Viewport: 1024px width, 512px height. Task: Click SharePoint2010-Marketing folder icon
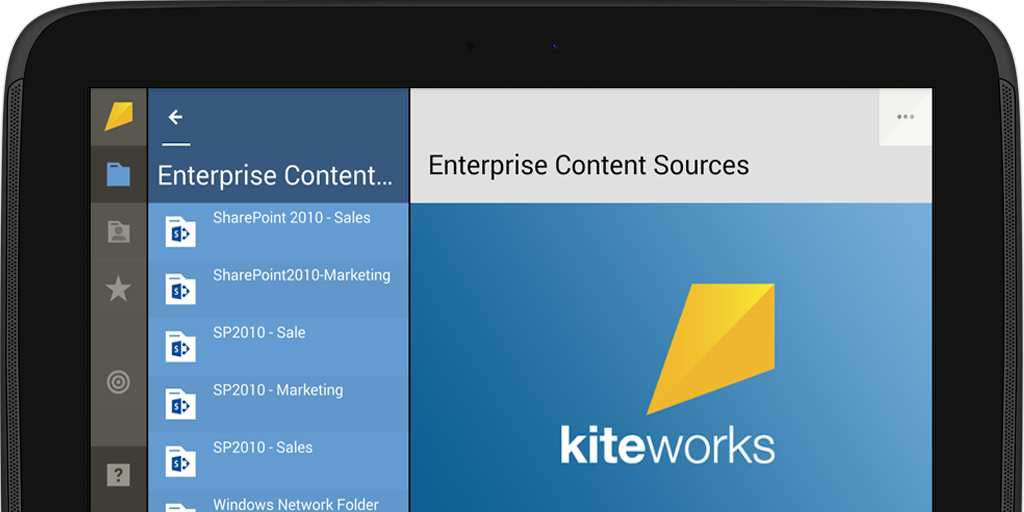(180, 290)
